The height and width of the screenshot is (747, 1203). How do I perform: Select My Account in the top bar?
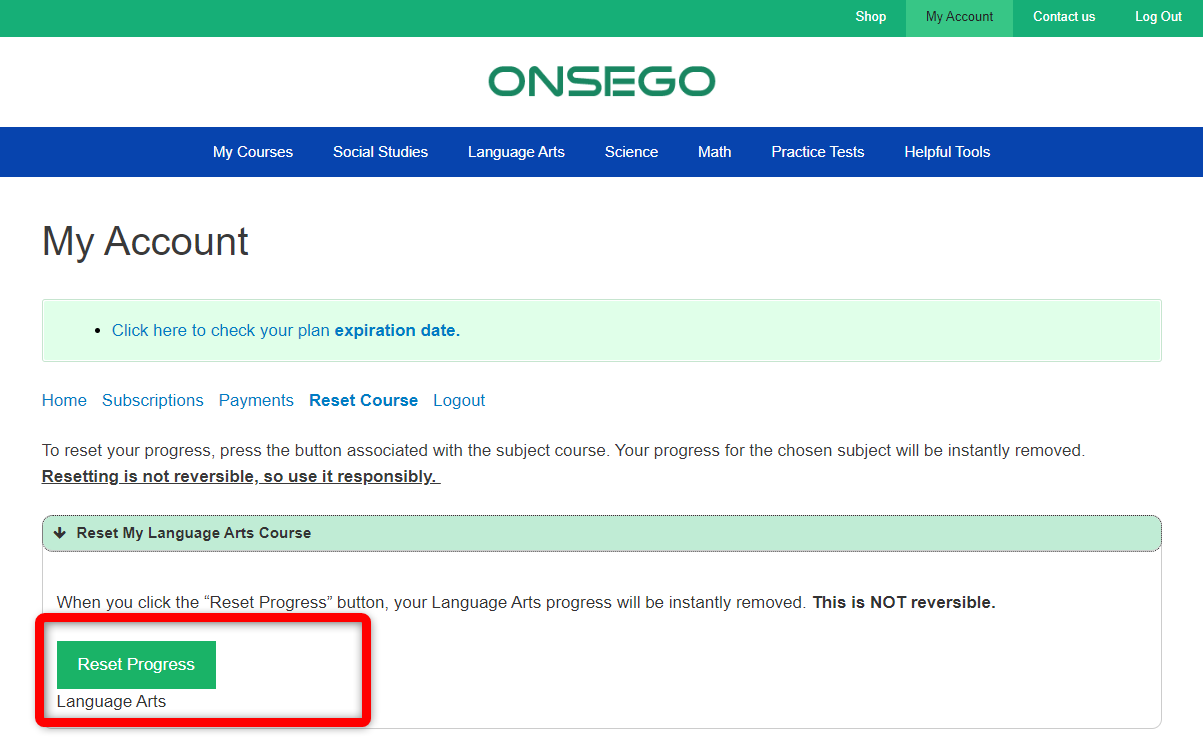(x=959, y=17)
